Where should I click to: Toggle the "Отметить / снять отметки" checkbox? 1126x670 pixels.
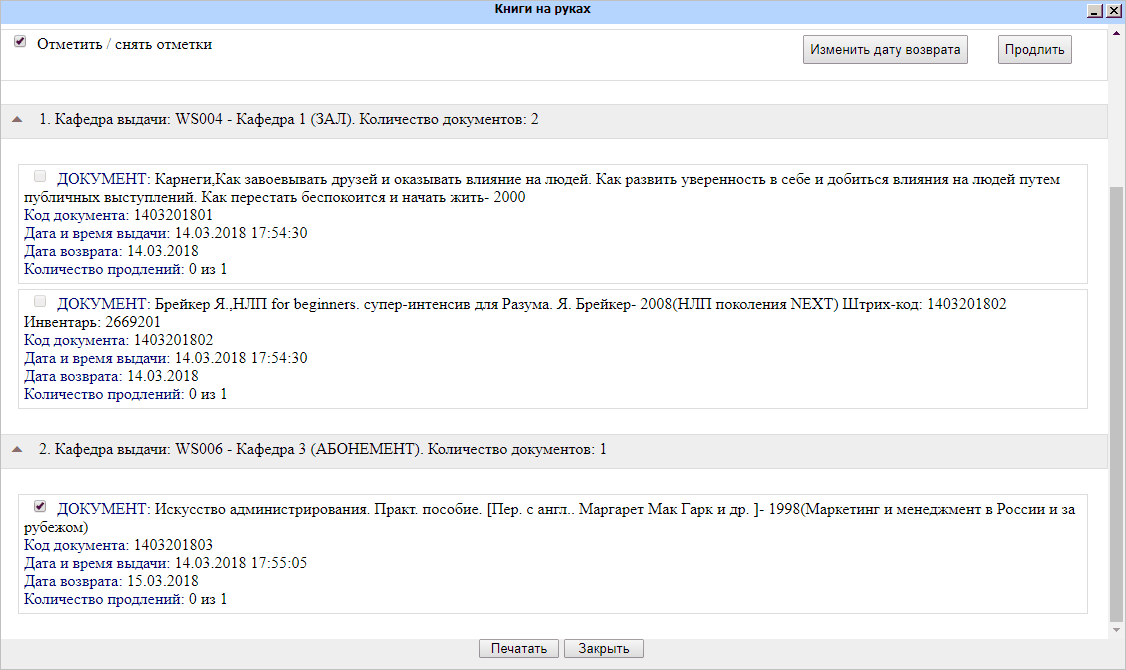20,42
